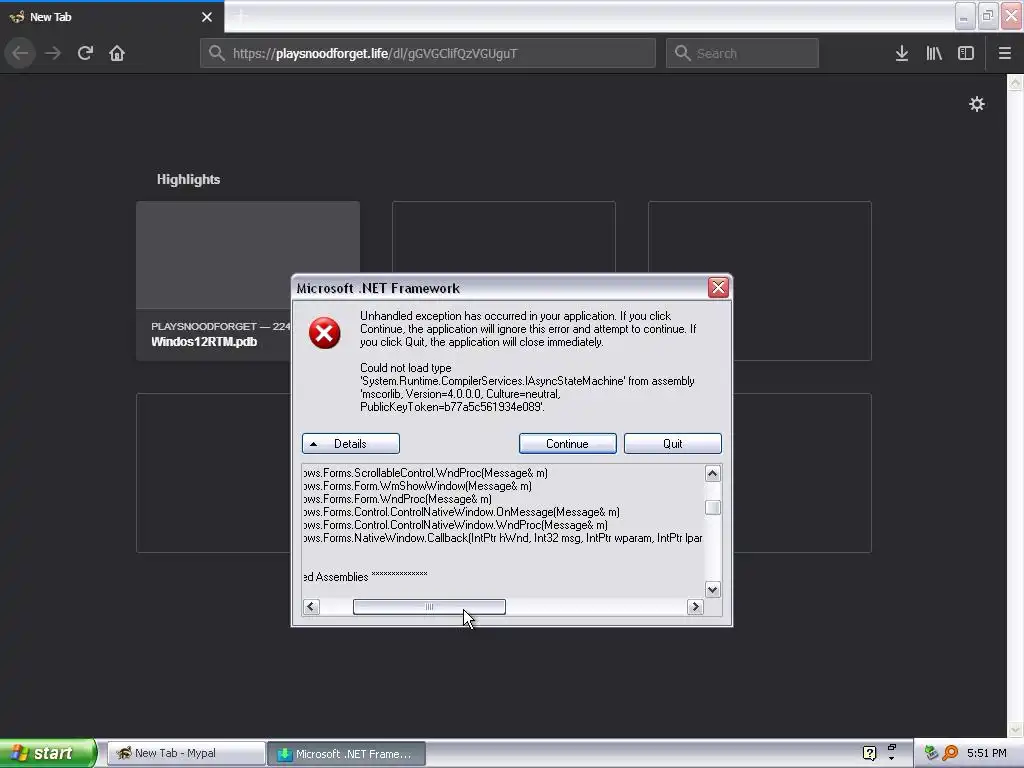Open the hamburger menu in Mypal
Screen dimensions: 1024x768
click(x=1004, y=53)
